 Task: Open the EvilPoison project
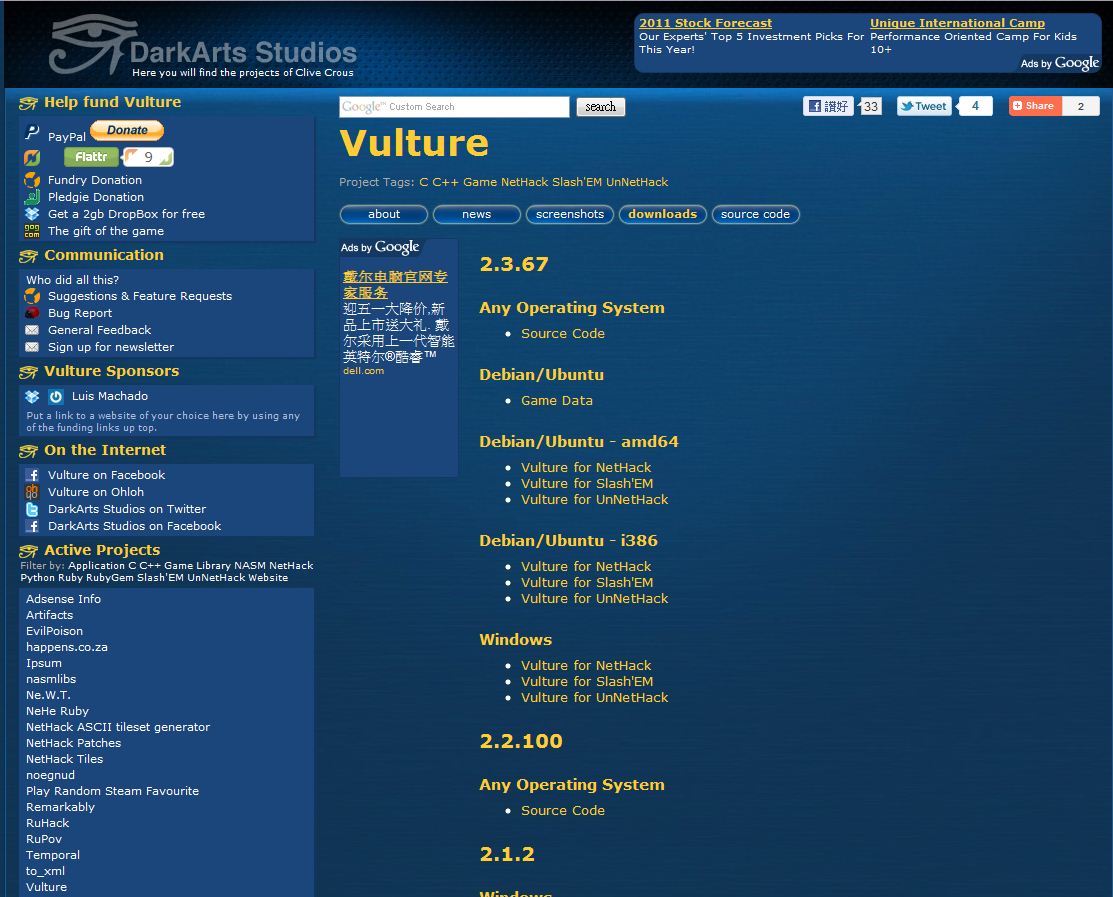(x=54, y=631)
